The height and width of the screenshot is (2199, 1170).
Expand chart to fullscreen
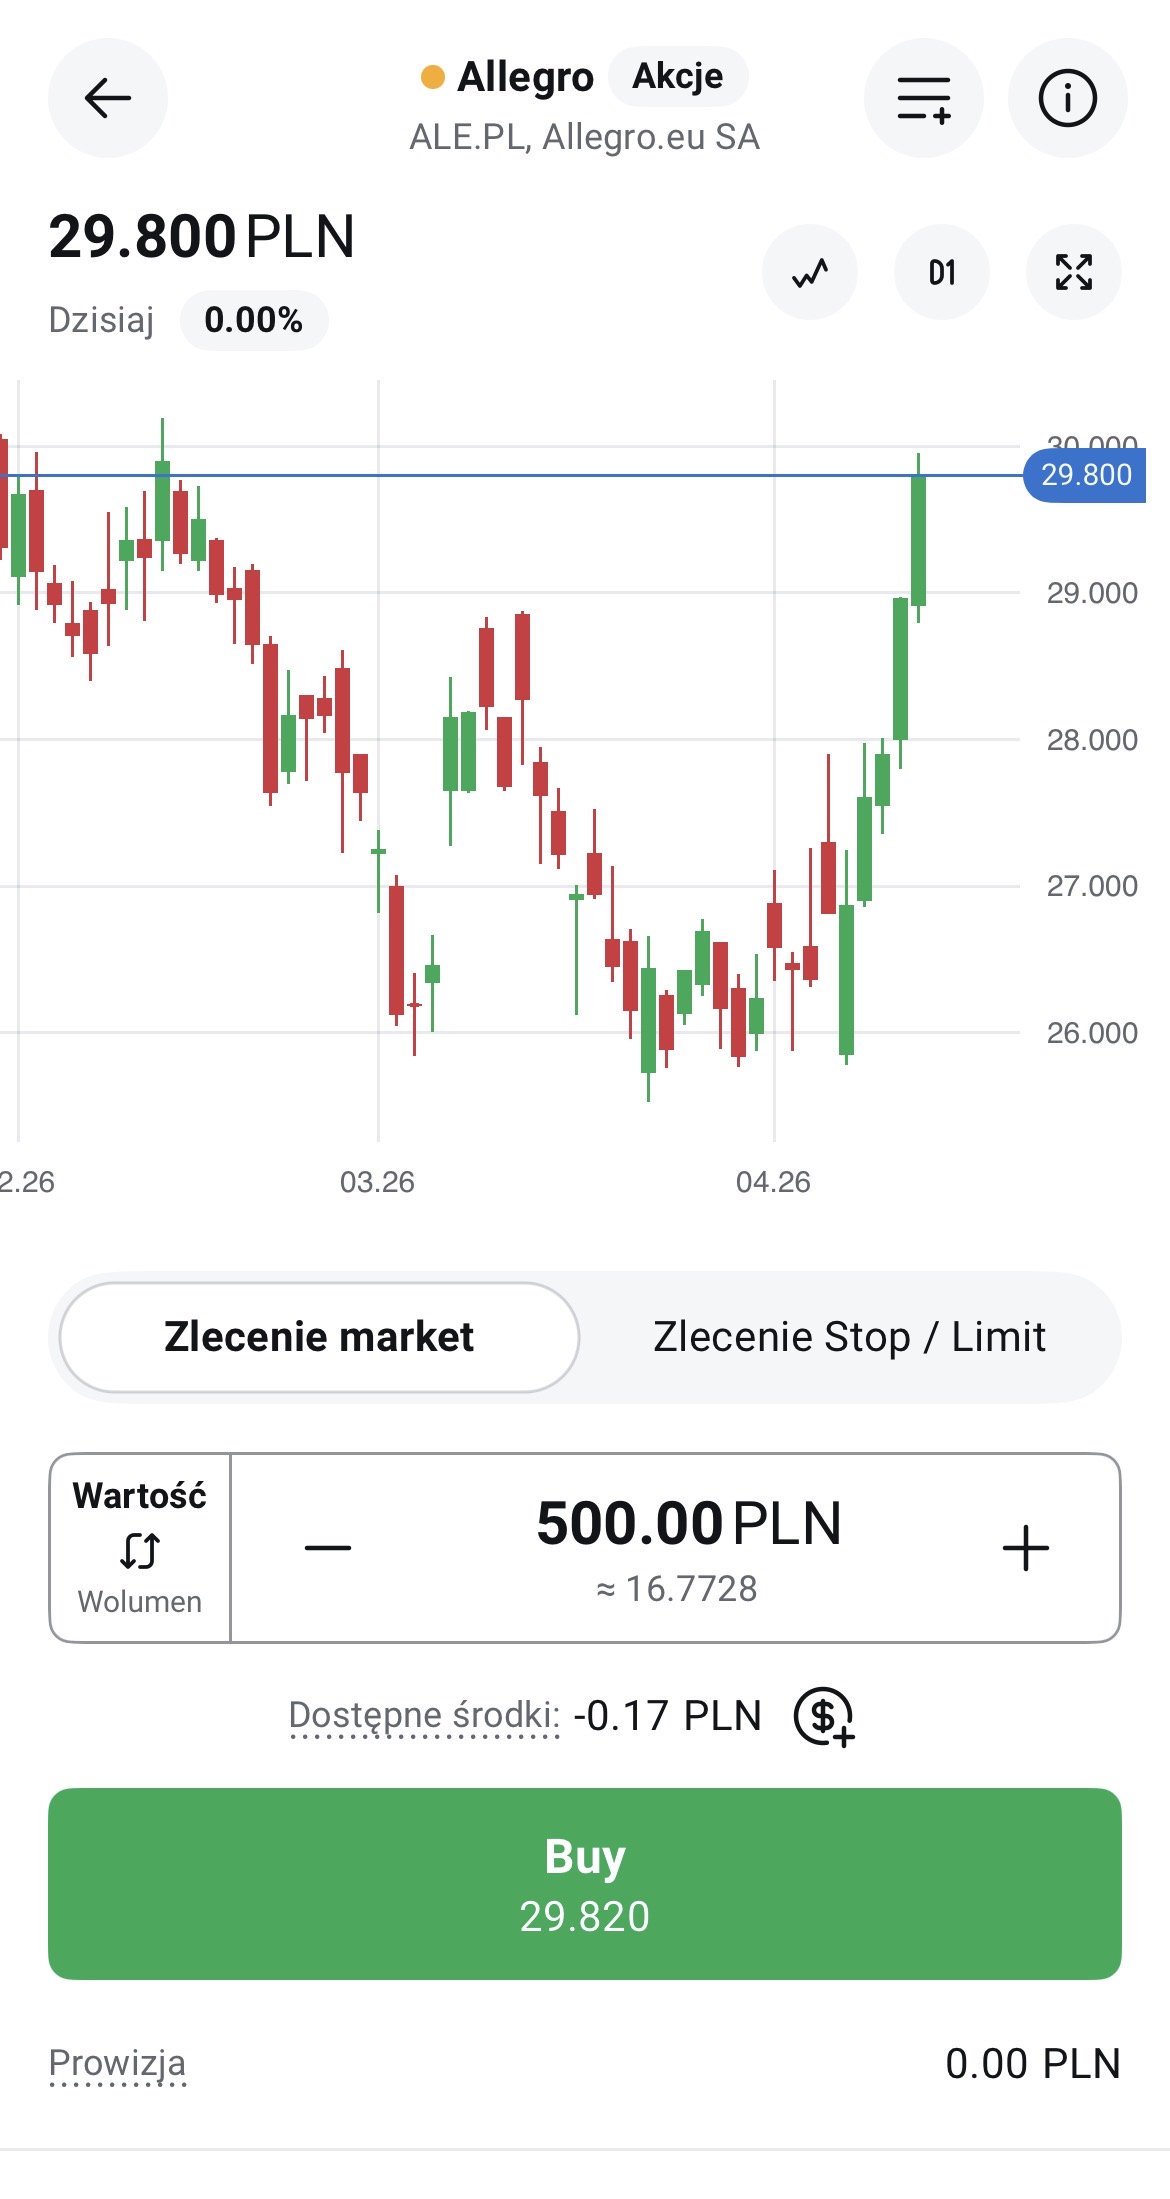[1073, 272]
